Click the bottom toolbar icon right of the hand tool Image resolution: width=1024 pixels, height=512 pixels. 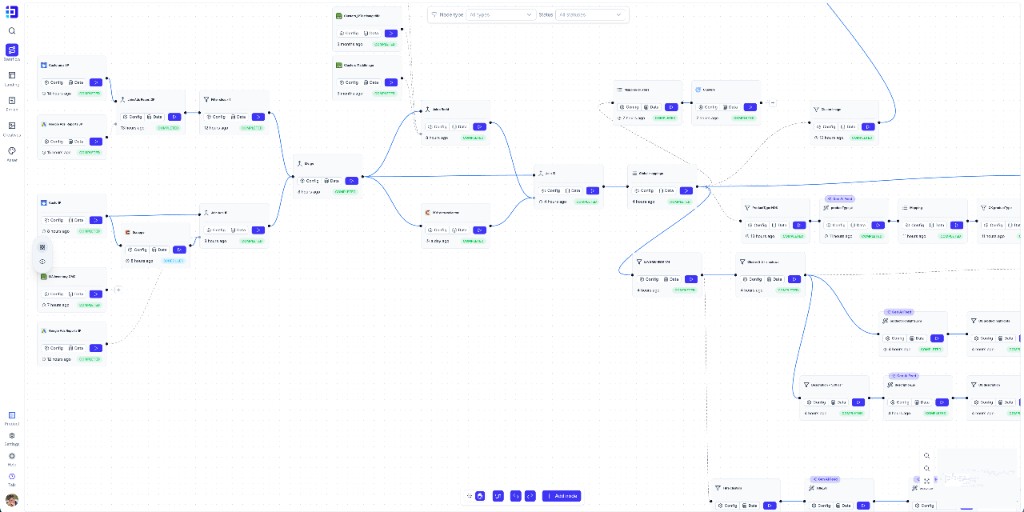pos(498,496)
